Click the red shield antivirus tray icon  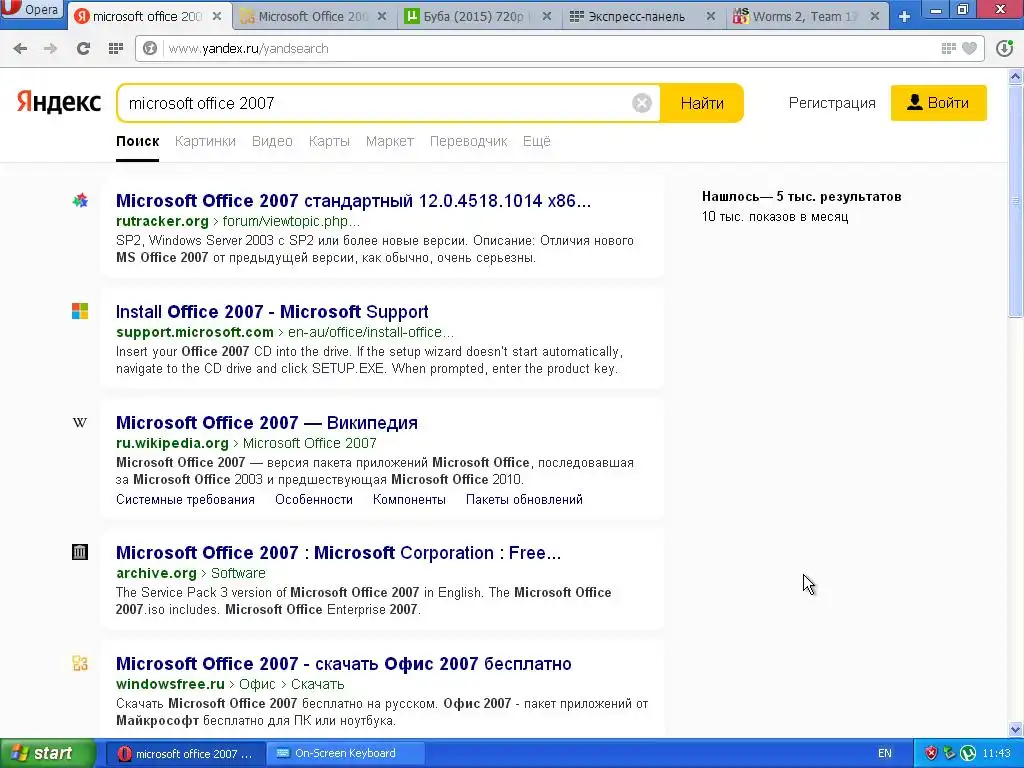(931, 753)
